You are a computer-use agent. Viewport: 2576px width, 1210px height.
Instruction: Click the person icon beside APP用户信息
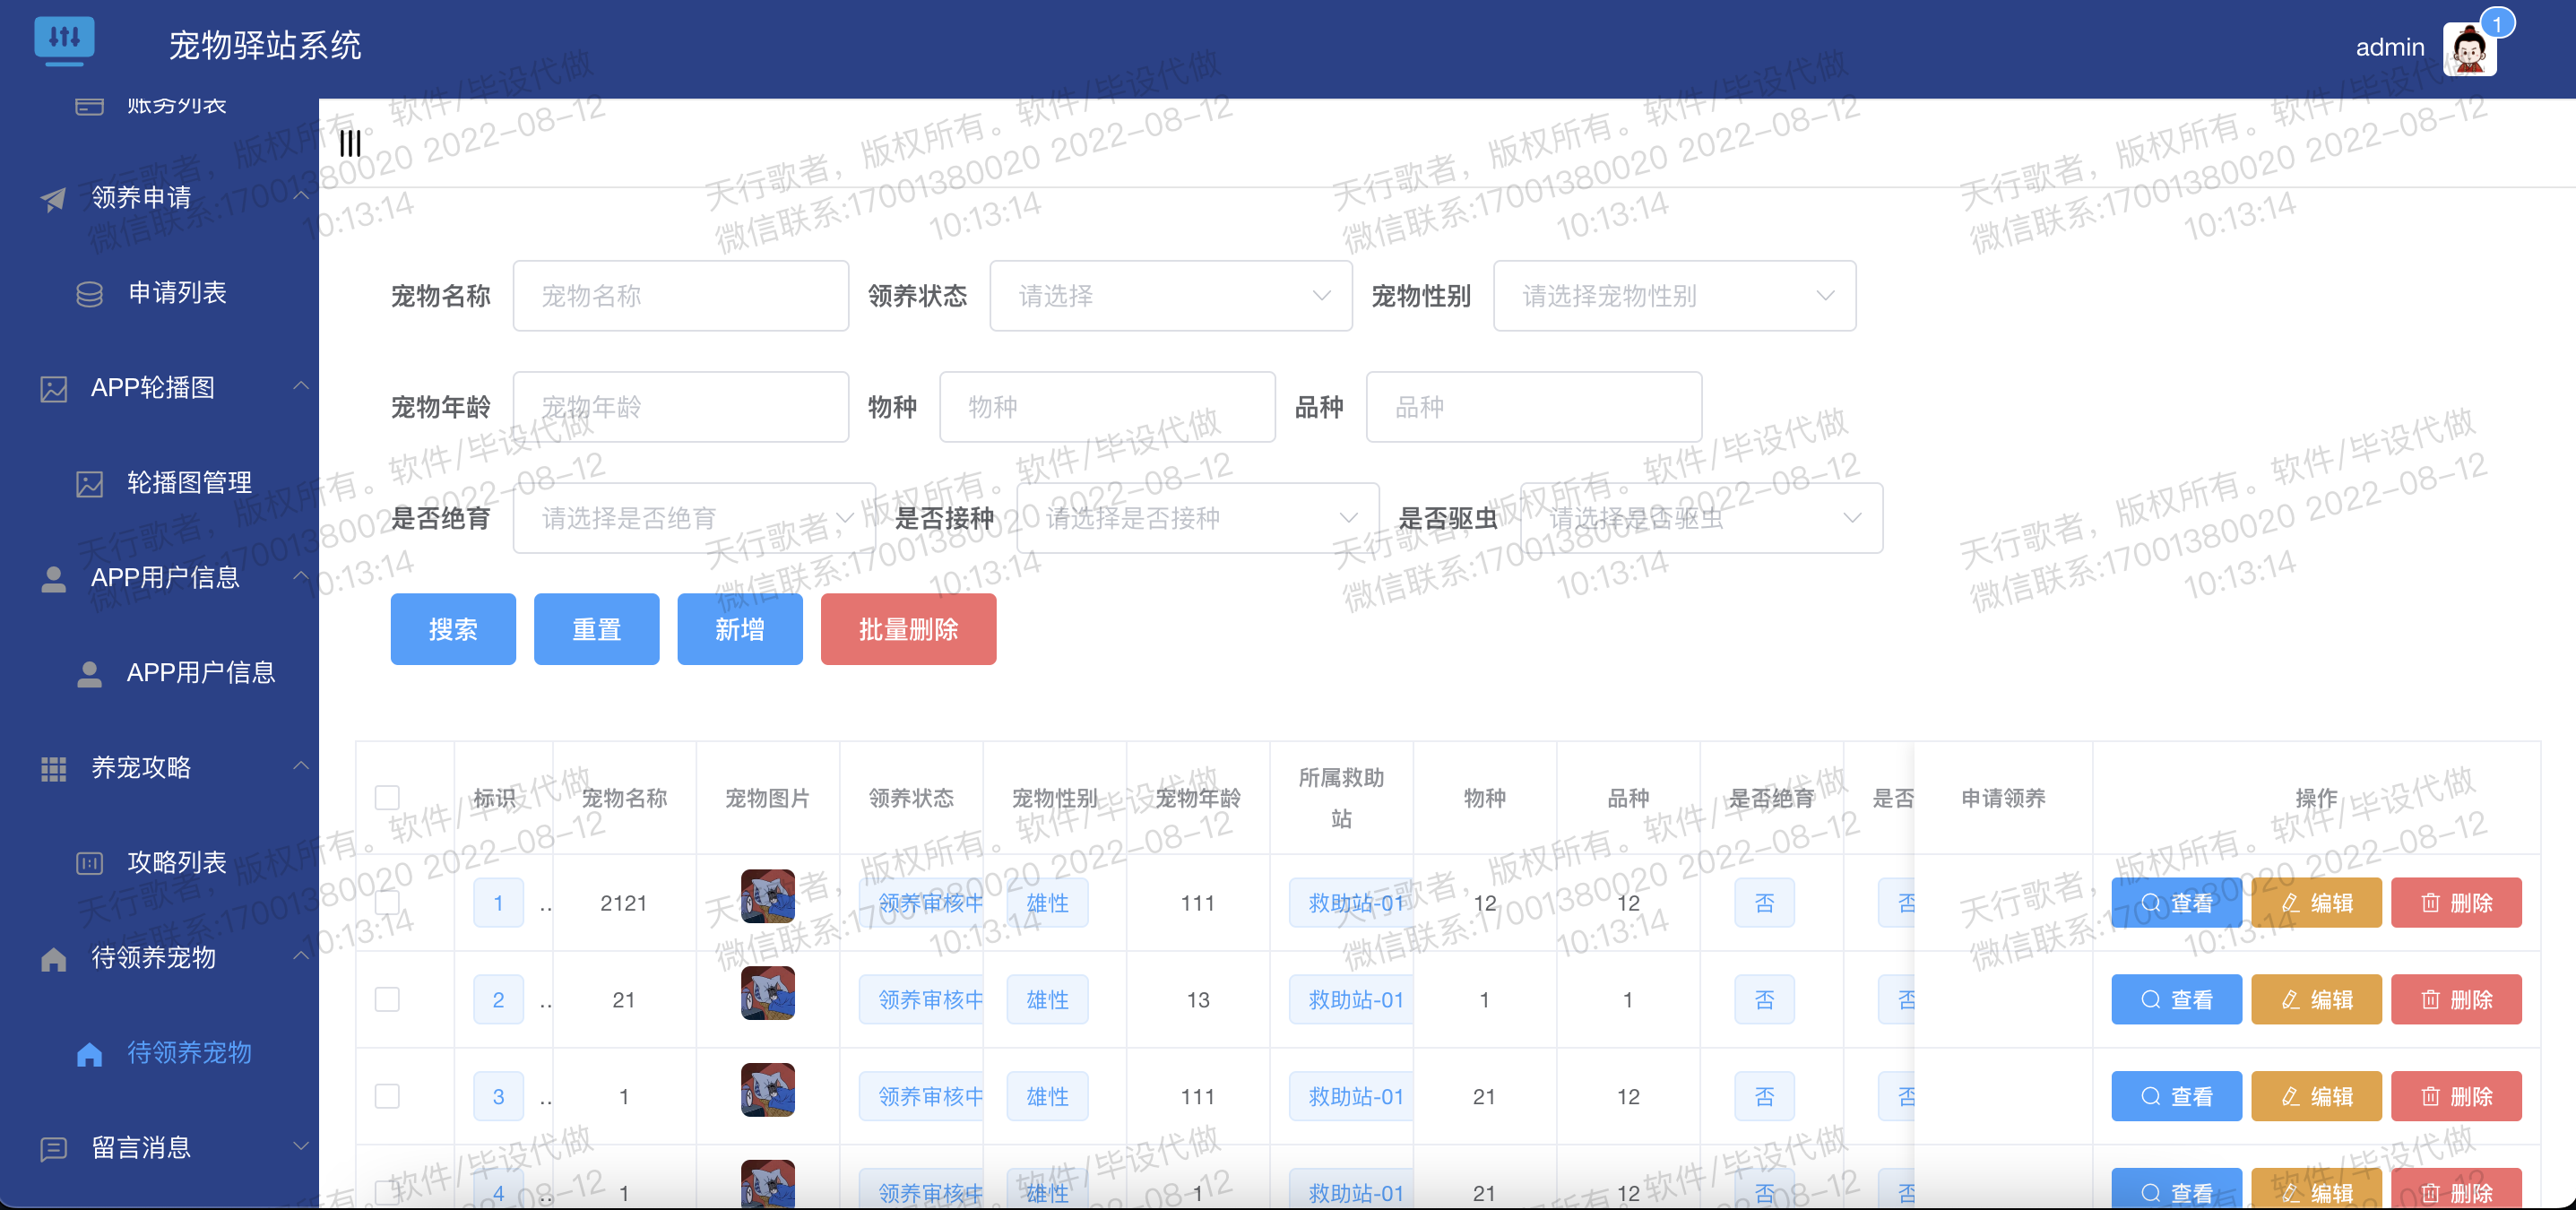tap(52, 577)
